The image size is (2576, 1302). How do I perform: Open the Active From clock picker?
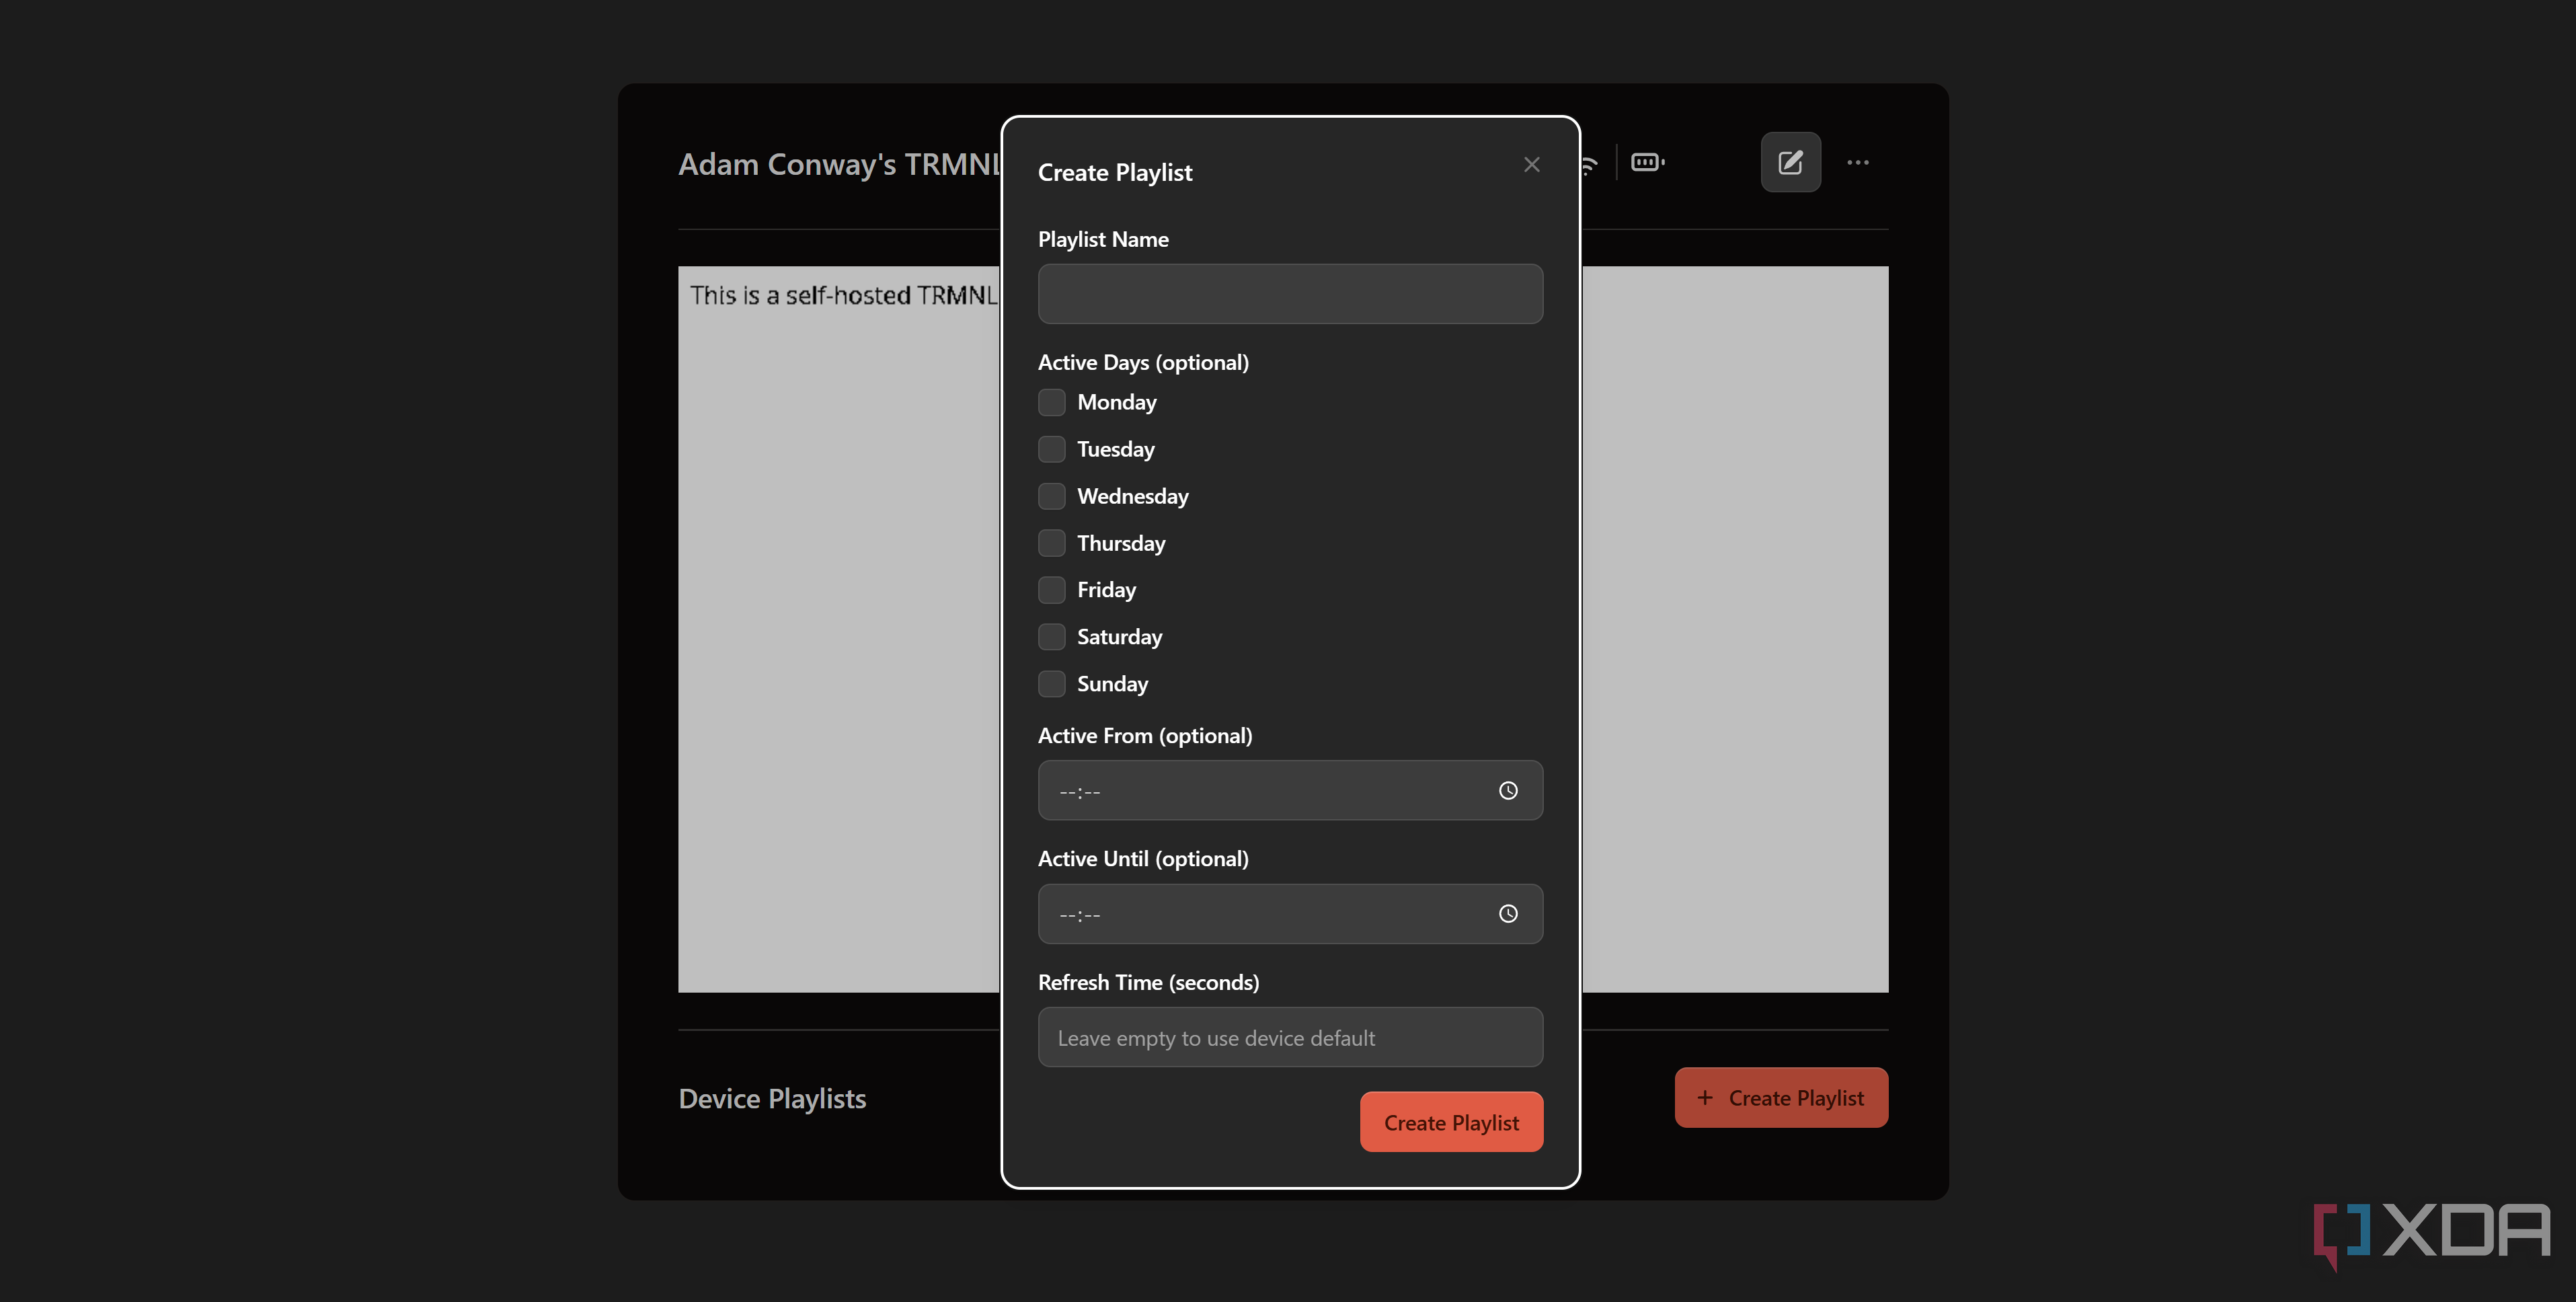pyautogui.click(x=1508, y=791)
